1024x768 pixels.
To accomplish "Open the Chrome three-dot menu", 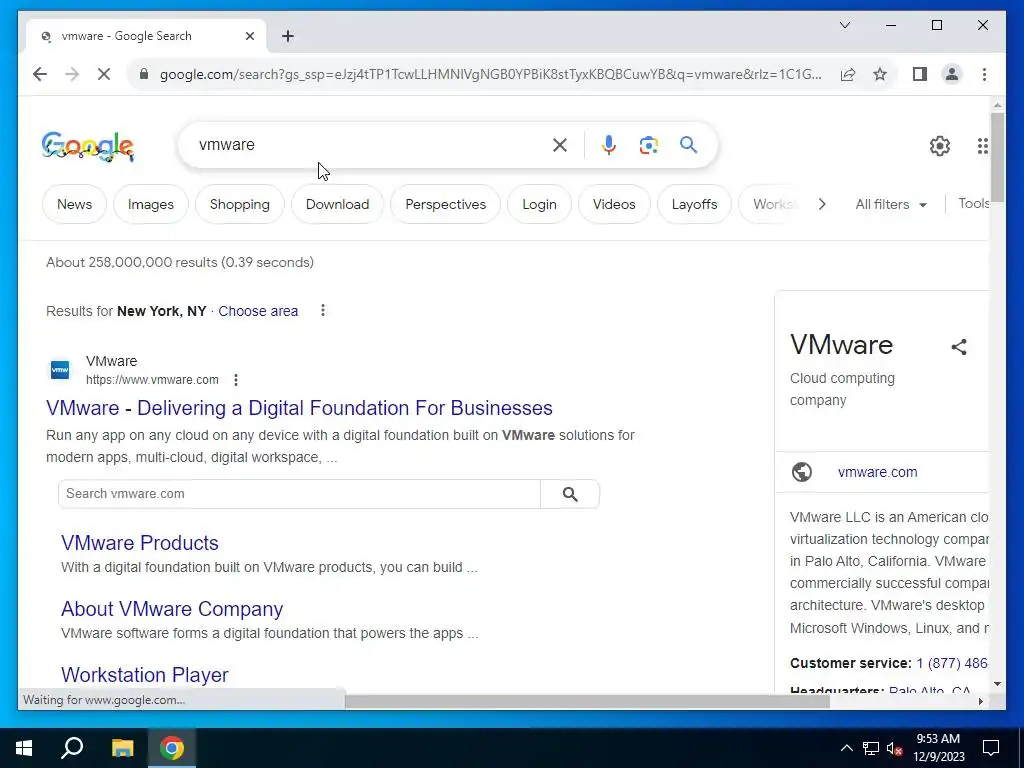I will pyautogui.click(x=984, y=74).
